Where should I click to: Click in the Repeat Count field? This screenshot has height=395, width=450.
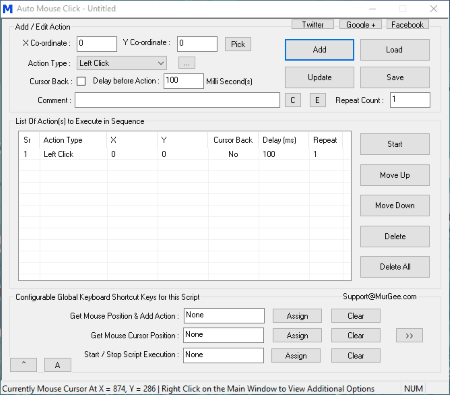(x=410, y=100)
